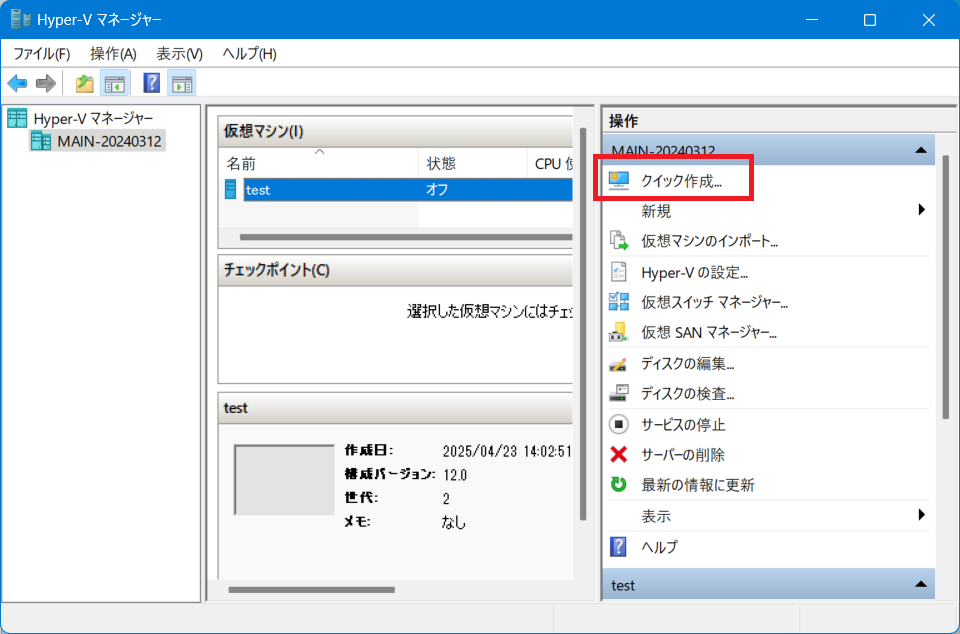Click the Help question mark toolbar icon
The width and height of the screenshot is (960, 634).
pyautogui.click(x=151, y=83)
